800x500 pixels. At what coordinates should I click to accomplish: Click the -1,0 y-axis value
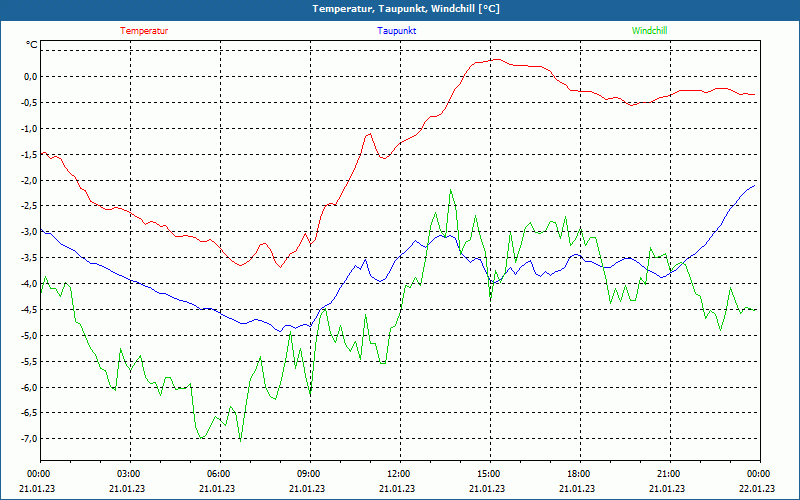30,129
